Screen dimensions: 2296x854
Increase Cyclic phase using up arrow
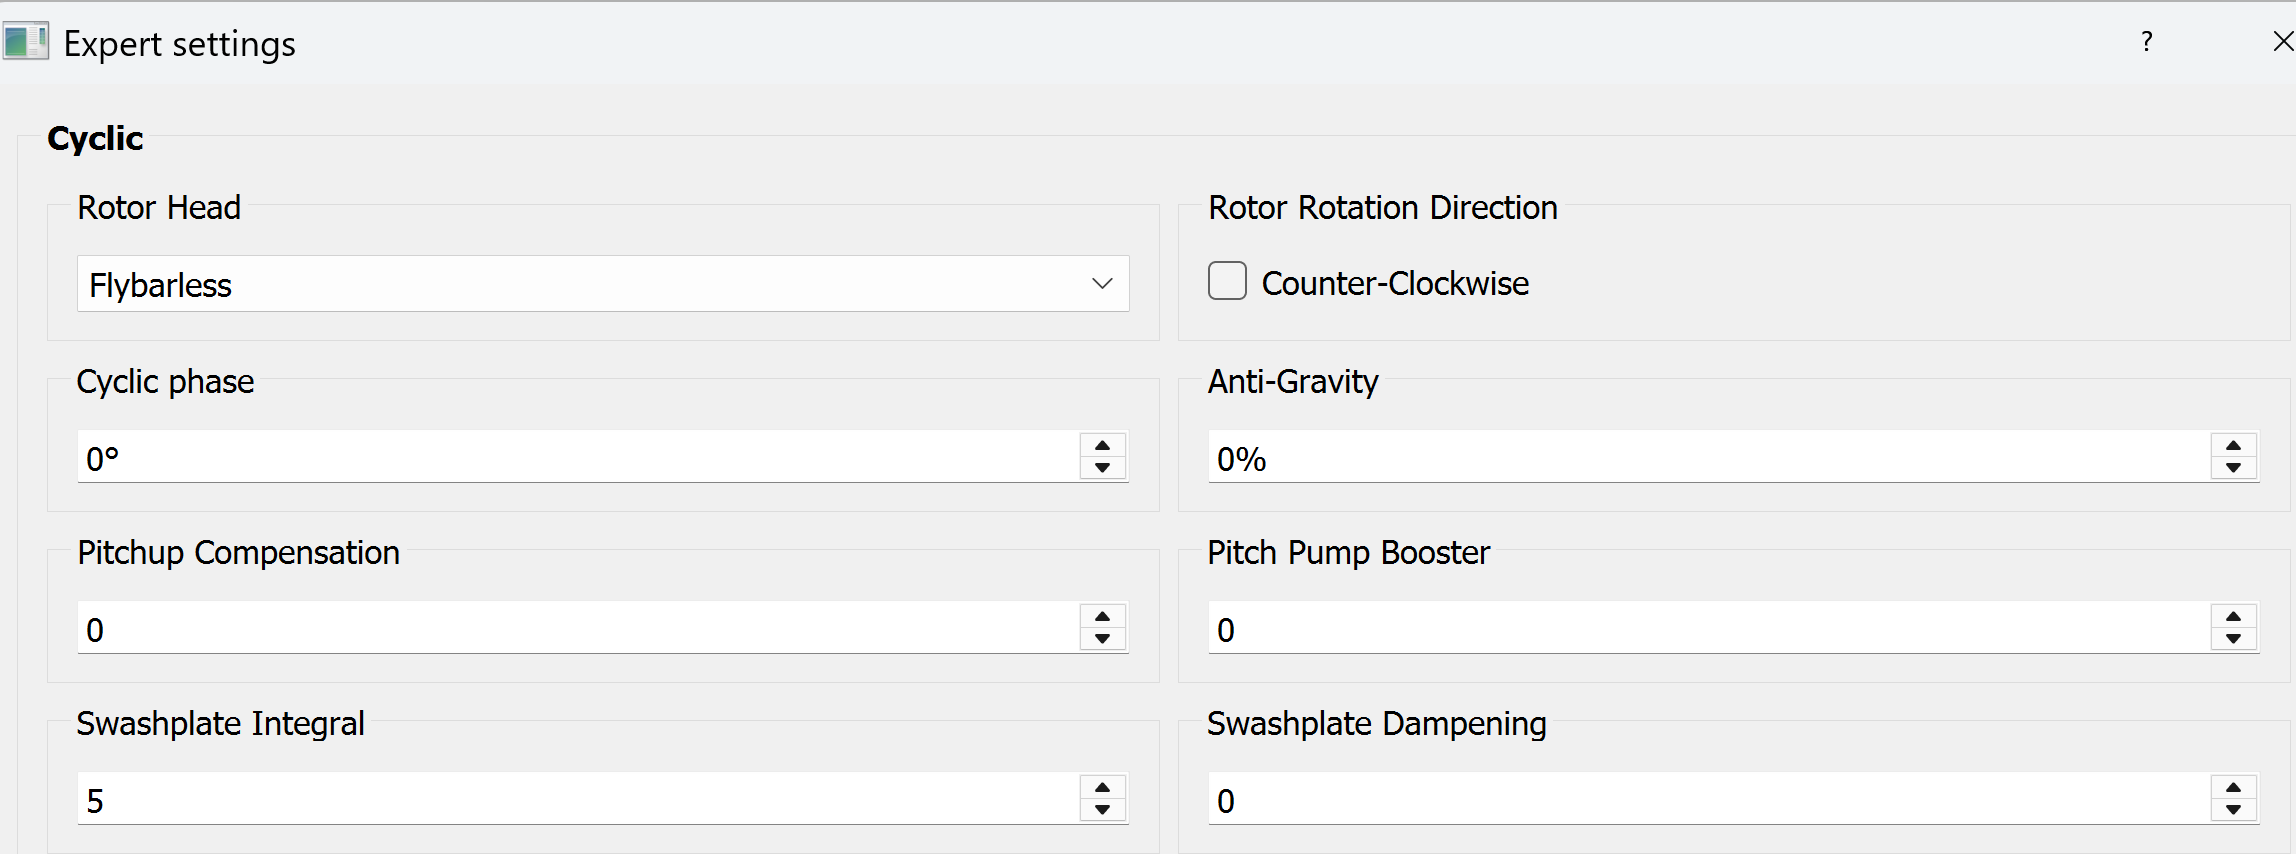coord(1102,446)
